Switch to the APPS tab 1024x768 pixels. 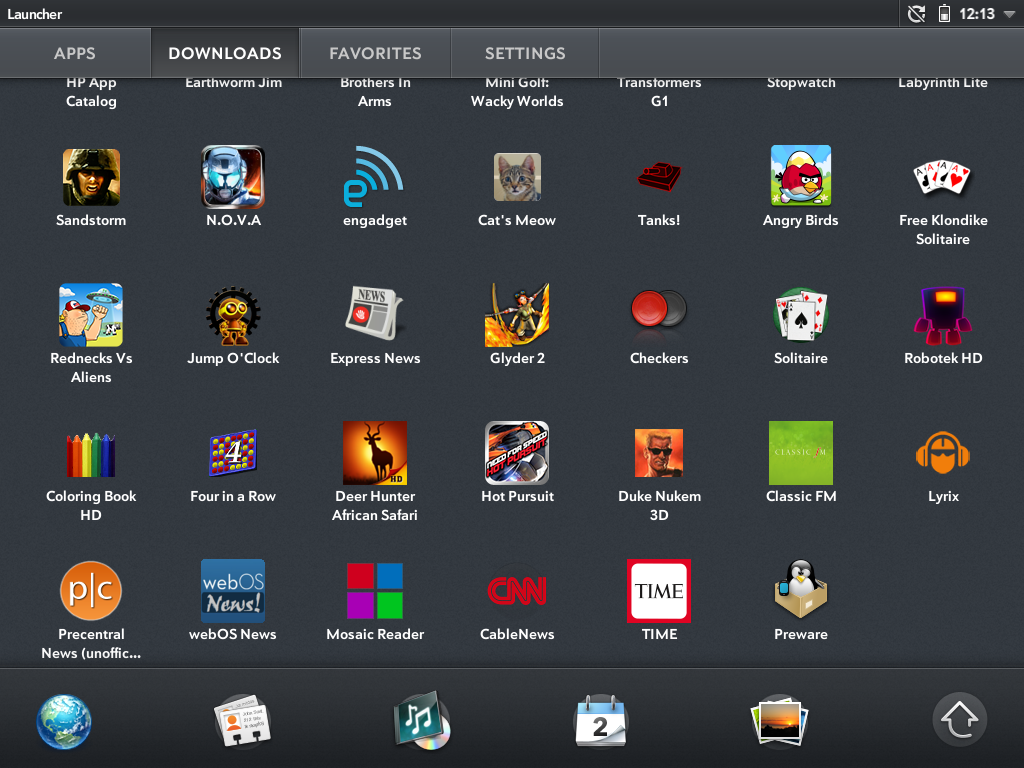(x=75, y=53)
